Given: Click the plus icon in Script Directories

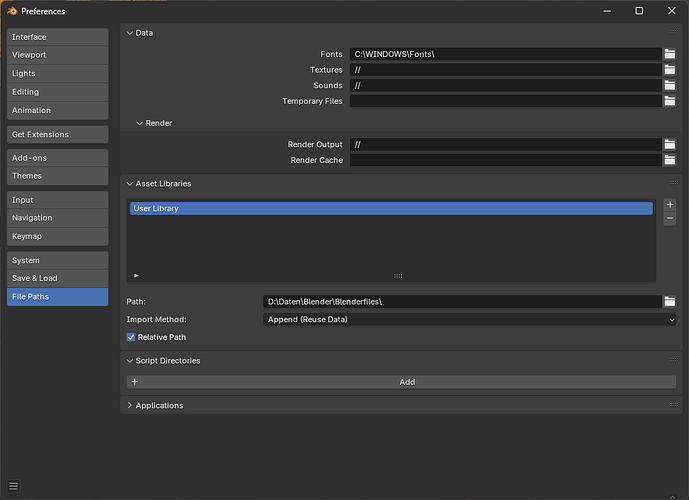Looking at the screenshot, I should pyautogui.click(x=135, y=382).
